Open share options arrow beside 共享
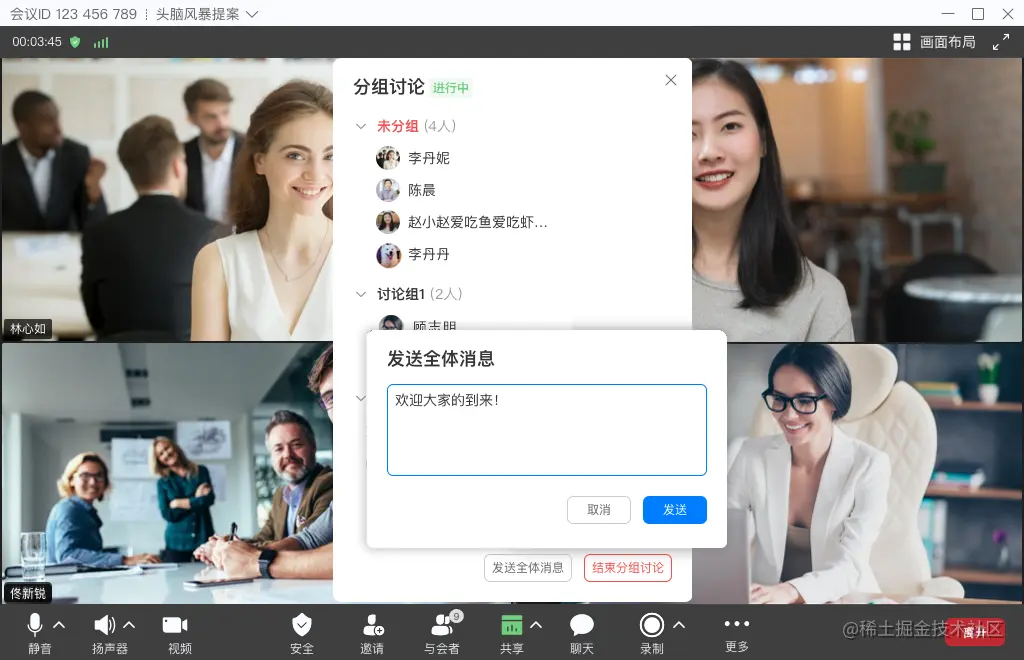Image resolution: width=1024 pixels, height=660 pixels. 536,625
